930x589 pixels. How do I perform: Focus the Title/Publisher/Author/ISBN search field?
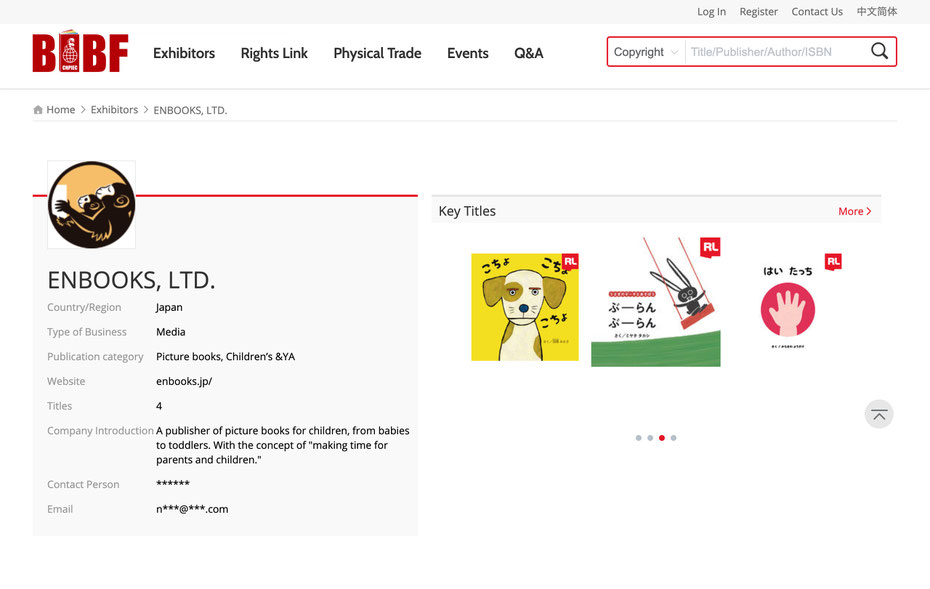(x=776, y=52)
